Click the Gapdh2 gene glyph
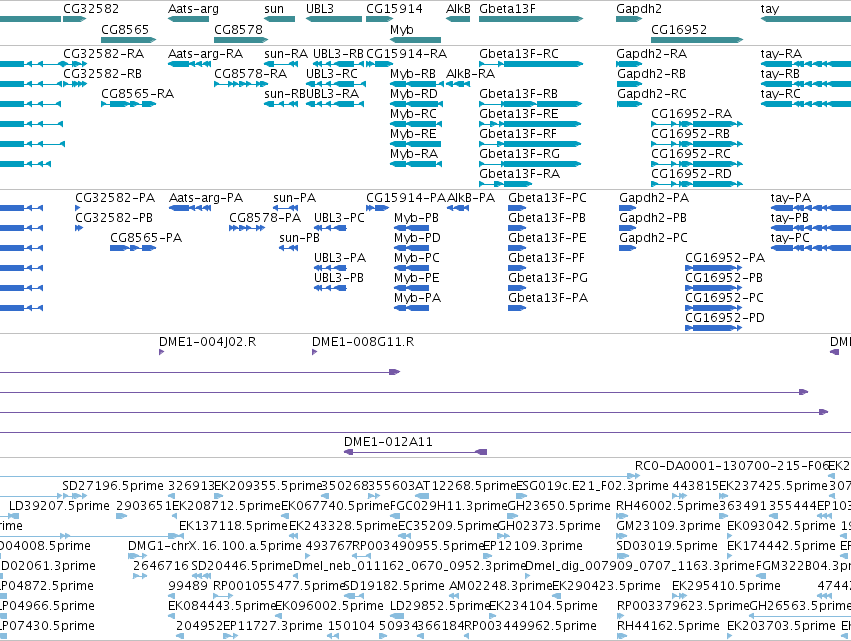The height and width of the screenshot is (641, 851). (x=629, y=19)
